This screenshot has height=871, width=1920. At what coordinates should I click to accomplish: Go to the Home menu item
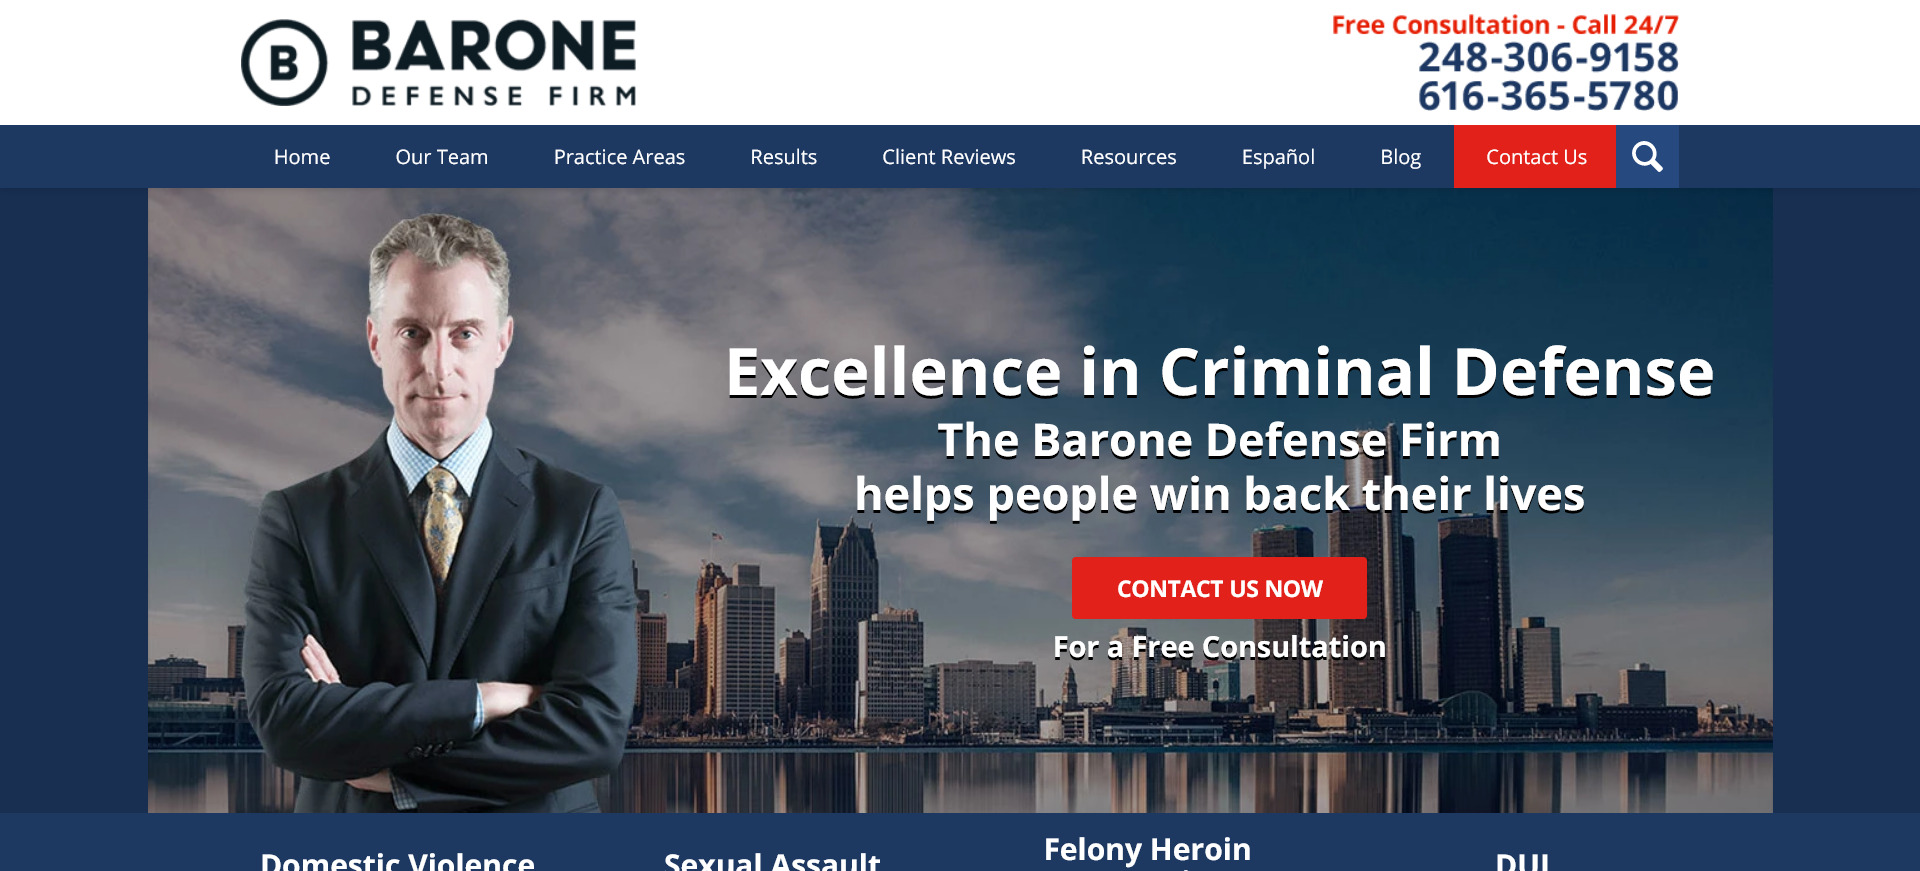pyautogui.click(x=302, y=157)
